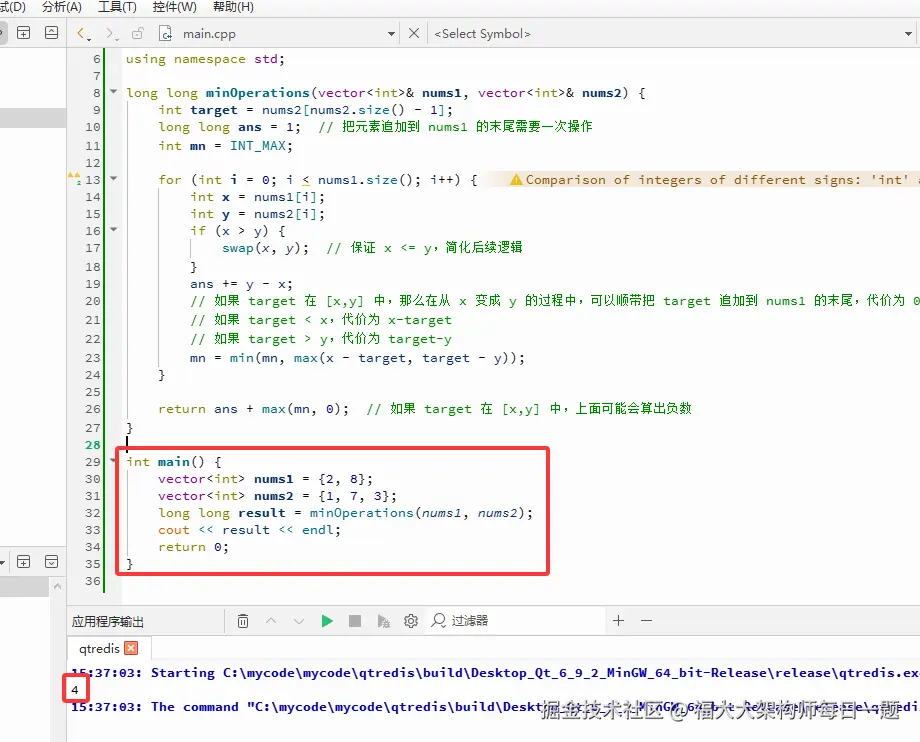Click the minOperations call on line 32
The height and width of the screenshot is (742, 920).
(421, 513)
